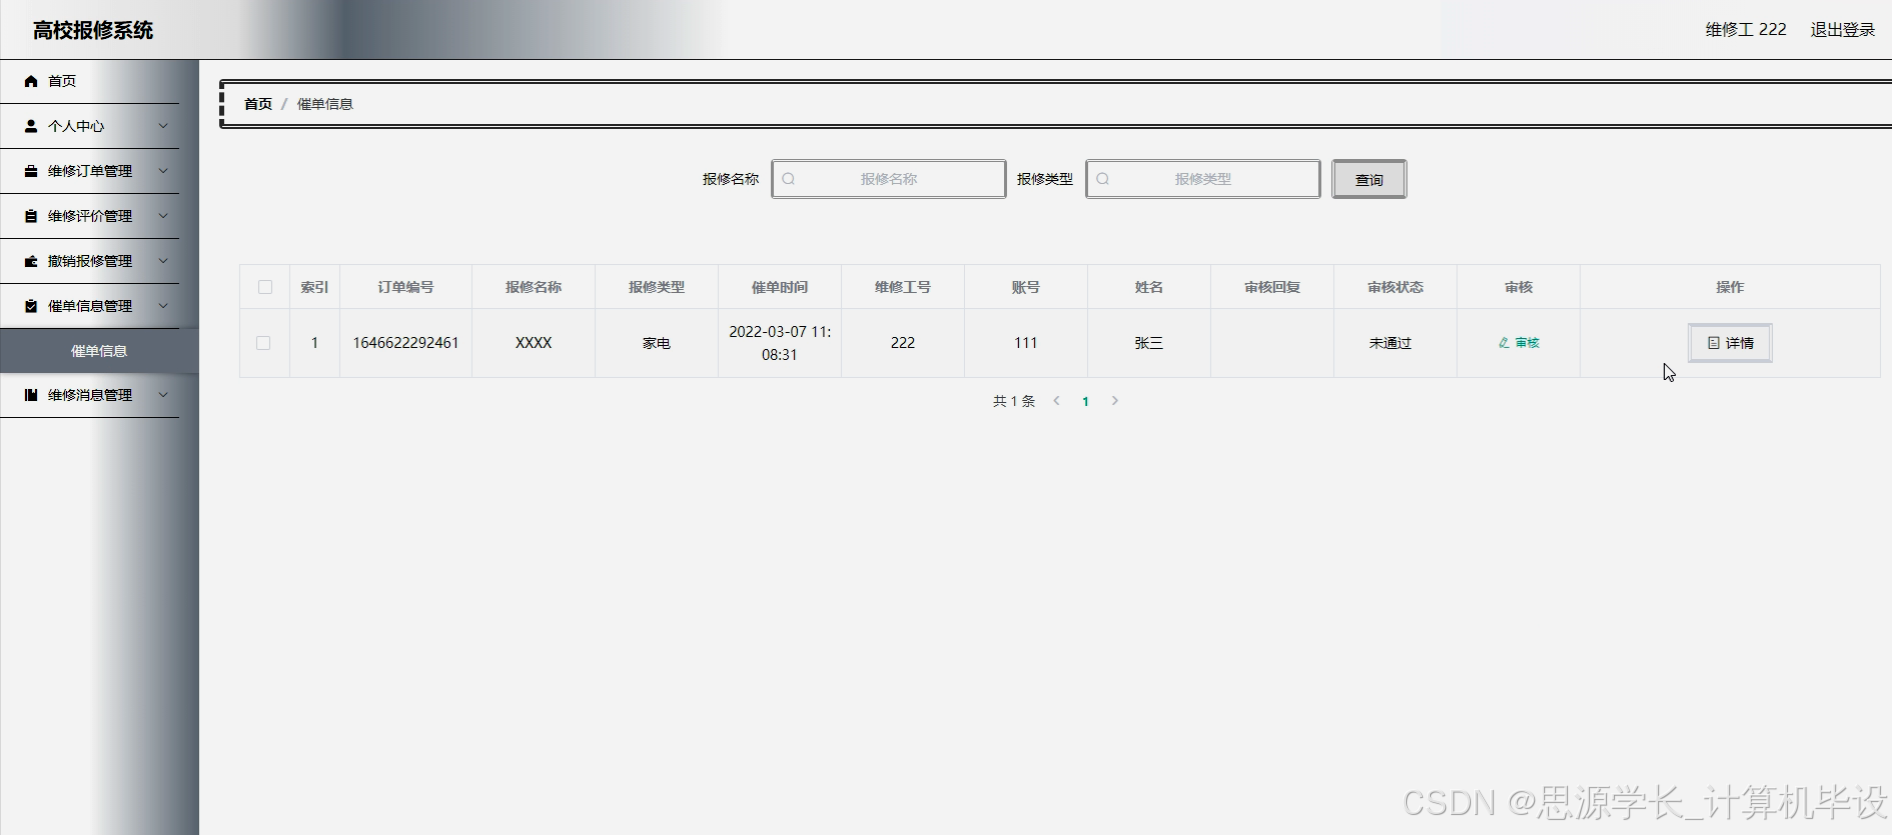Click the 催单时间 column header
Image resolution: width=1892 pixels, height=835 pixels.
780,287
